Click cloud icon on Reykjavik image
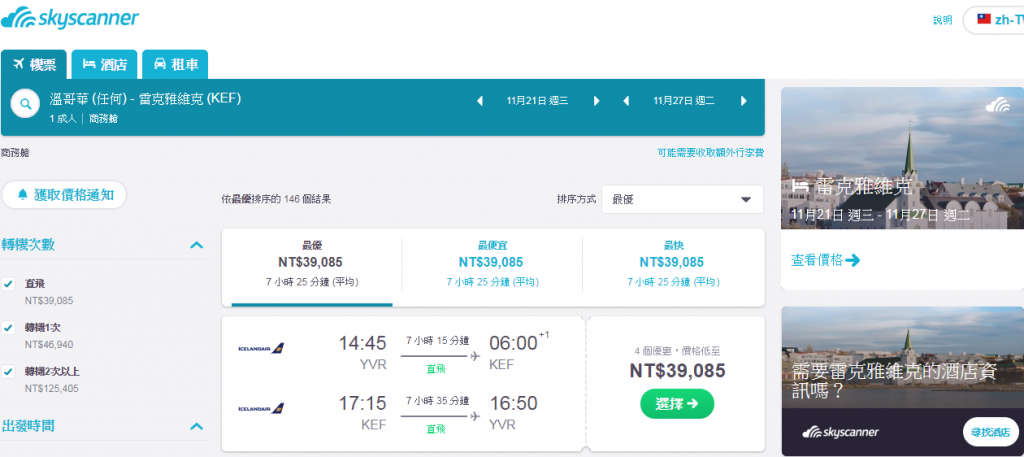Screen dimensions: 1024x457 (997, 104)
